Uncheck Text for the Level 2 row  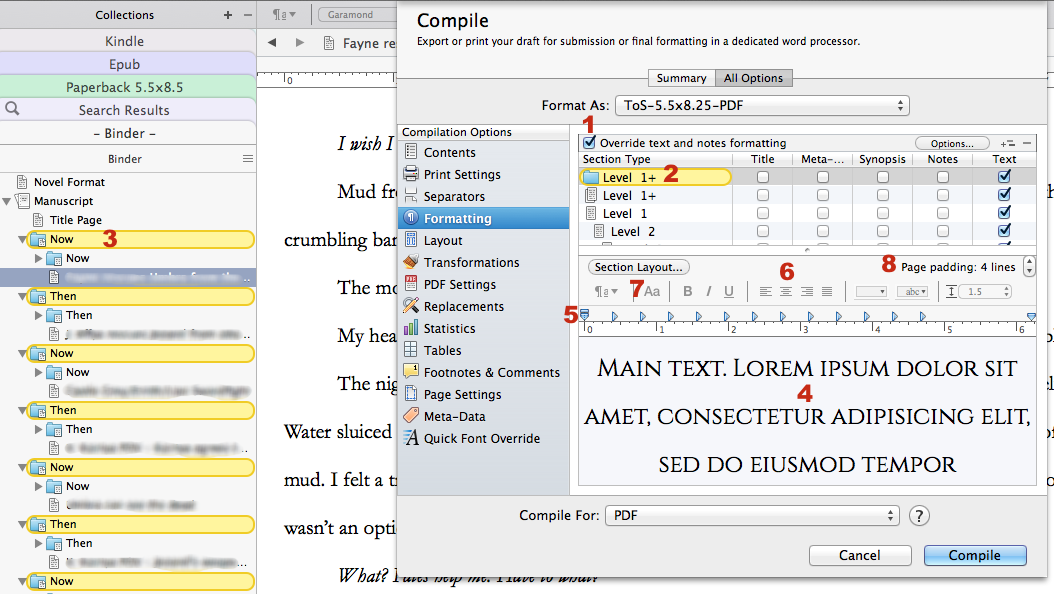point(1005,231)
